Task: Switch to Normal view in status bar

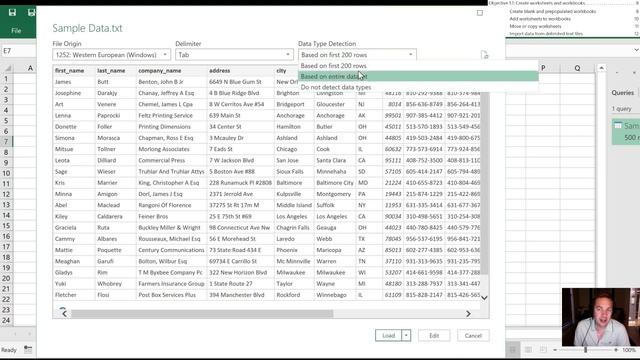Action: point(513,350)
